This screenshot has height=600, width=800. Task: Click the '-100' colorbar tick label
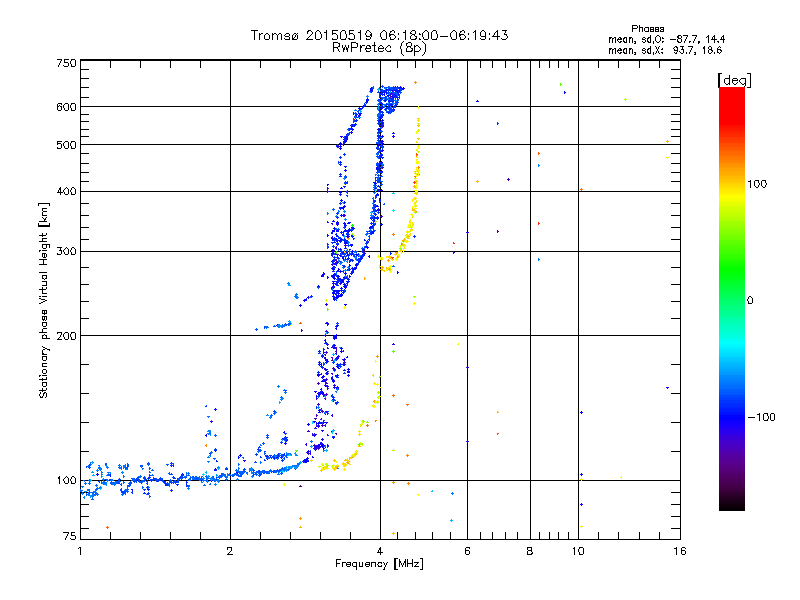click(x=761, y=417)
